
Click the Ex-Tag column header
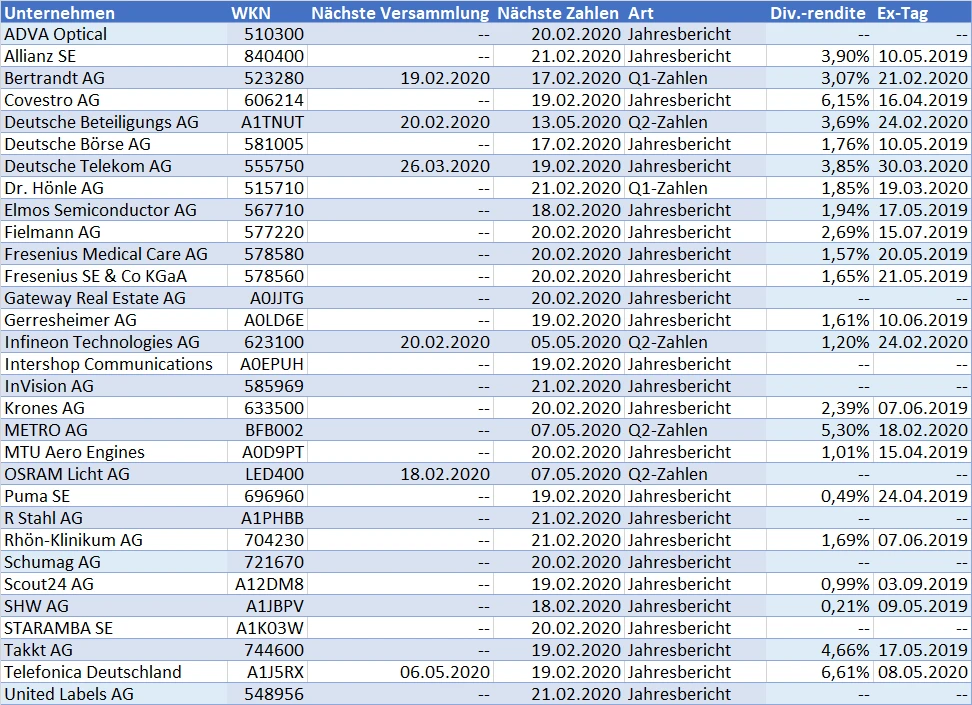(903, 13)
